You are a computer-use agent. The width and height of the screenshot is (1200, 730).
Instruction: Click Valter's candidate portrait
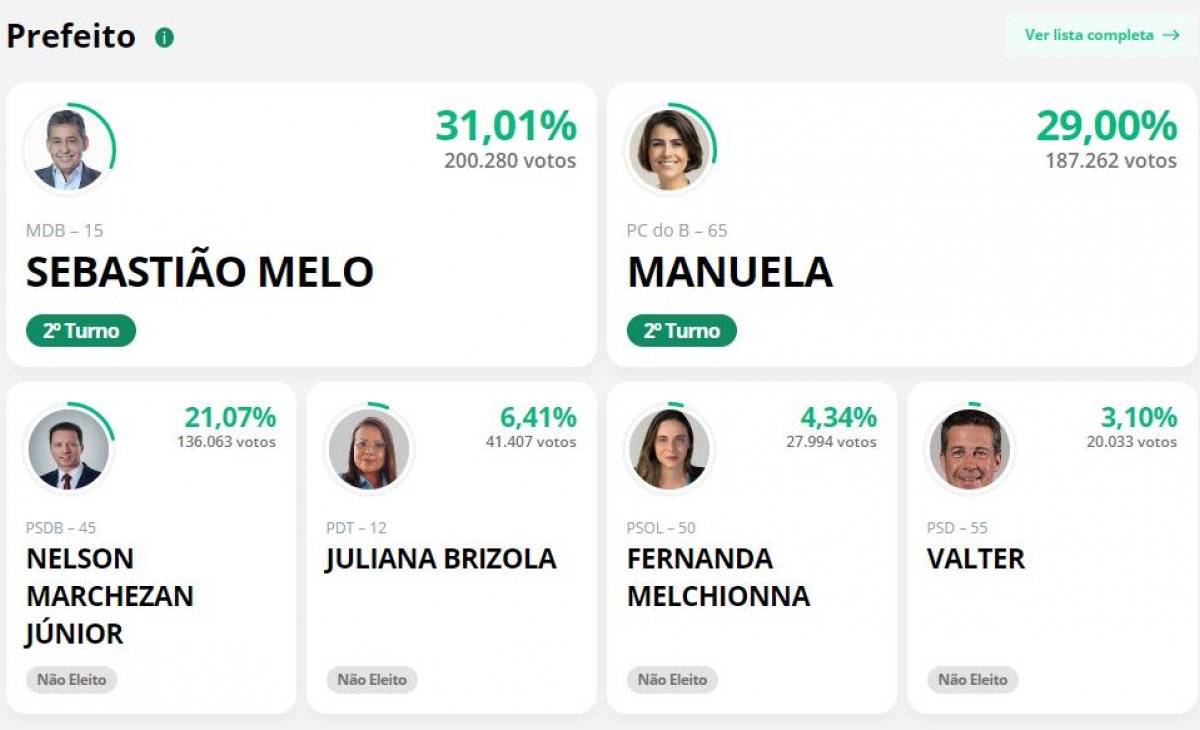[x=969, y=449]
